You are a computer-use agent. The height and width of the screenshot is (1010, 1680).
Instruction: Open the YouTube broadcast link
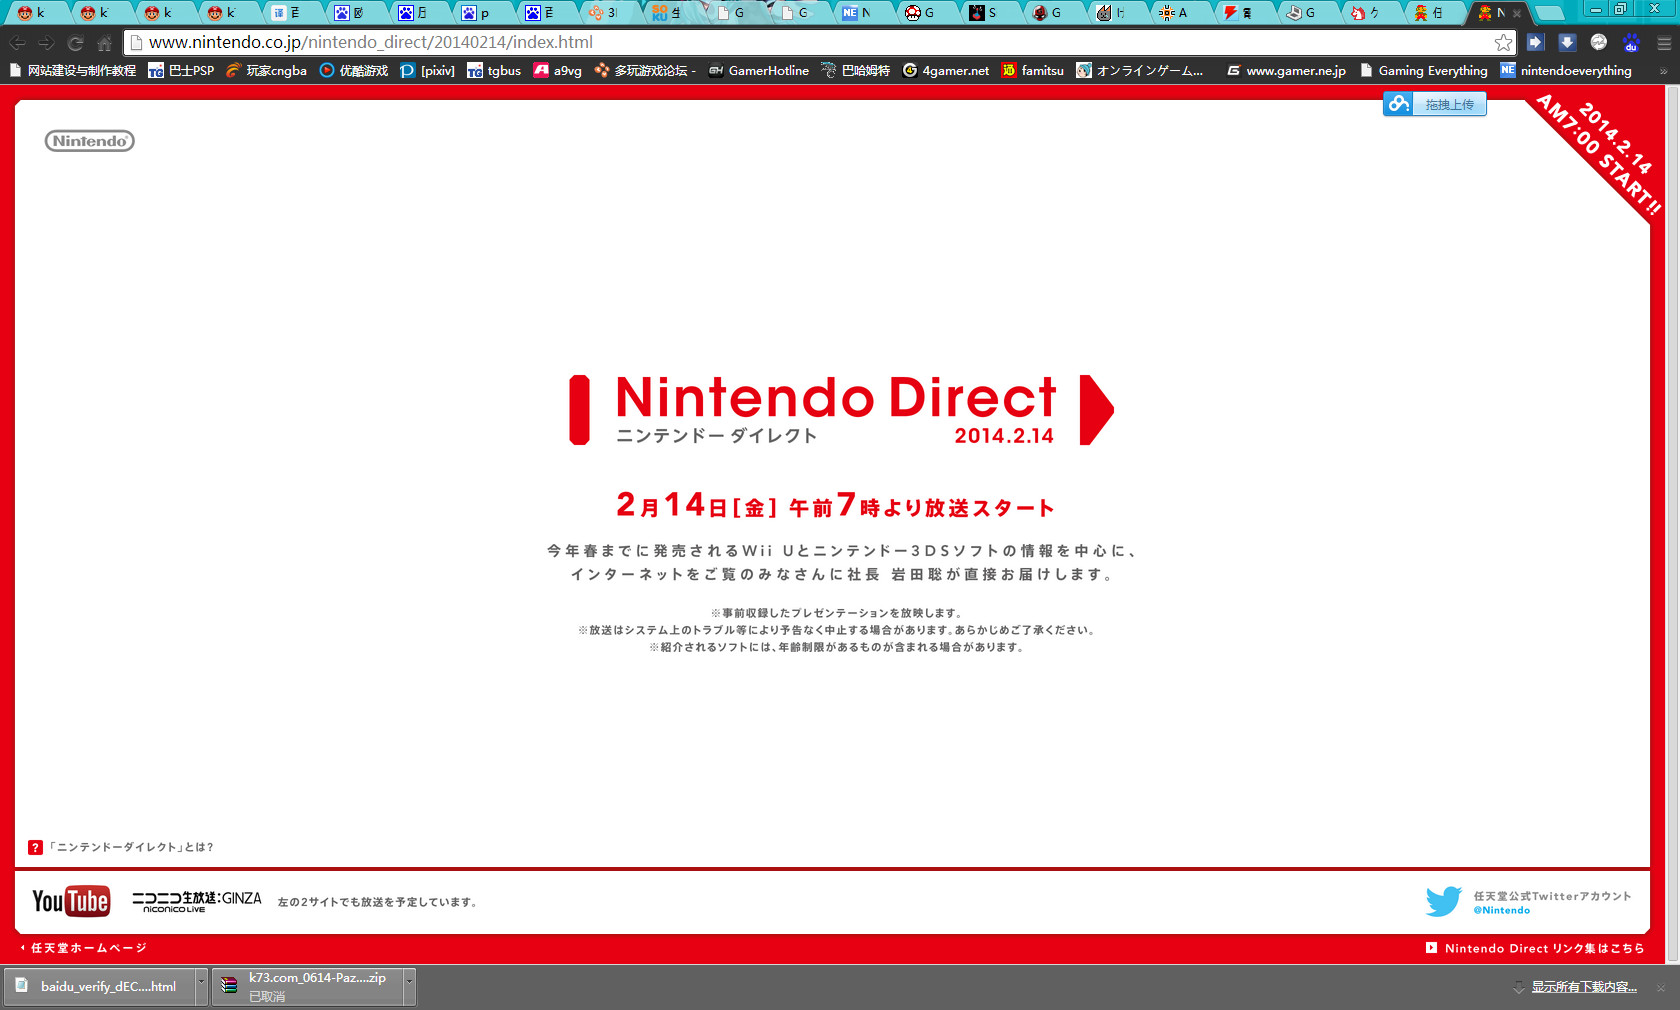click(x=71, y=901)
